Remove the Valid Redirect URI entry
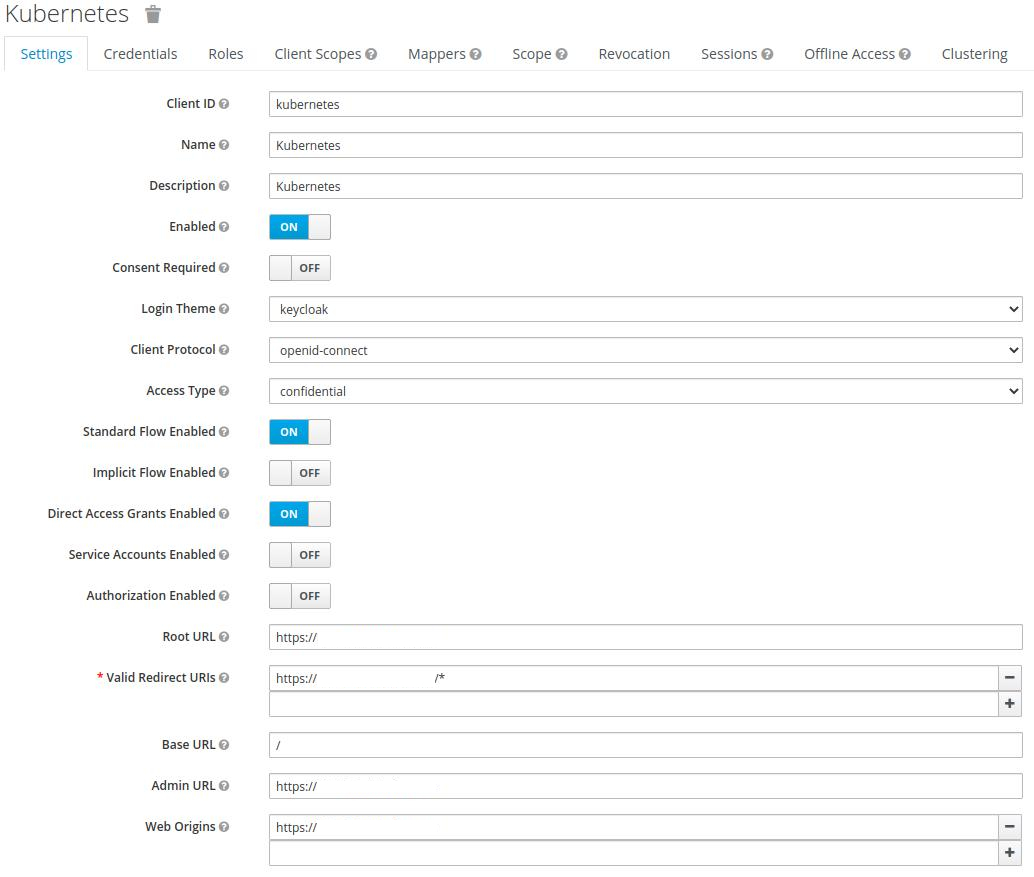The width and height of the screenshot is (1034, 877). 1010,677
